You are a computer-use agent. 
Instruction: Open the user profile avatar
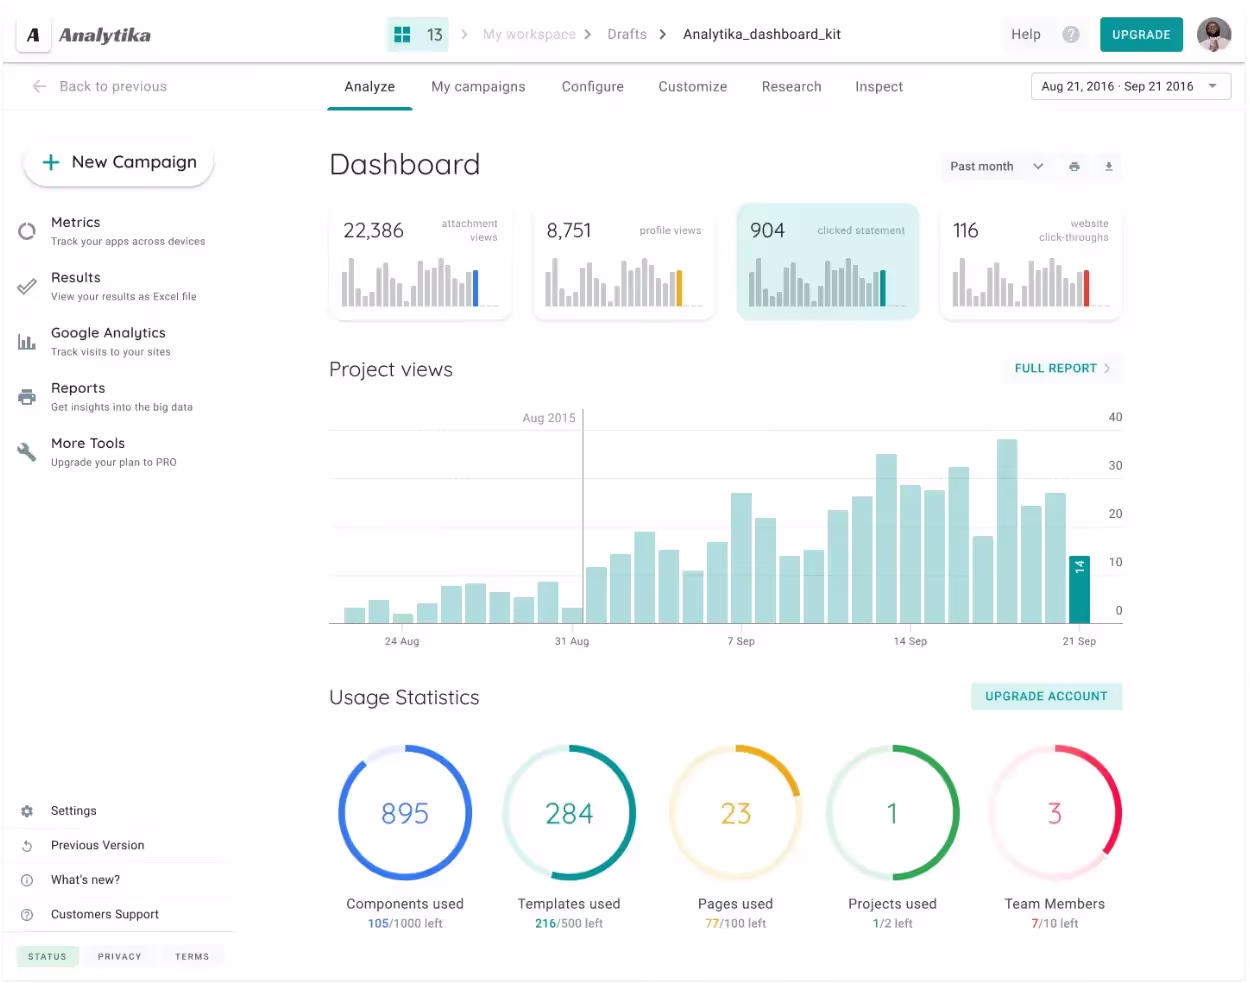tap(1214, 35)
